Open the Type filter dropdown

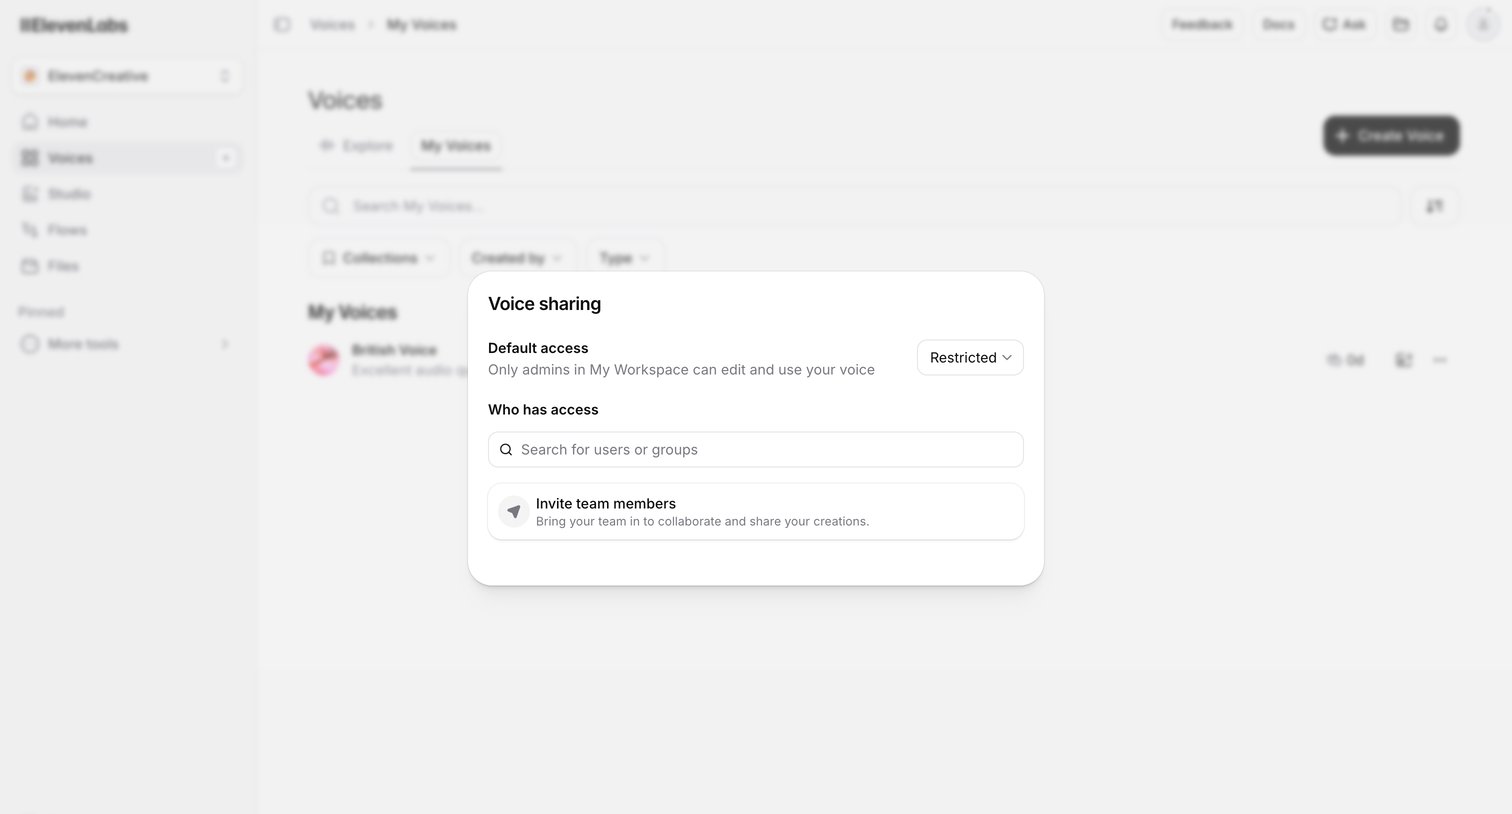[625, 258]
